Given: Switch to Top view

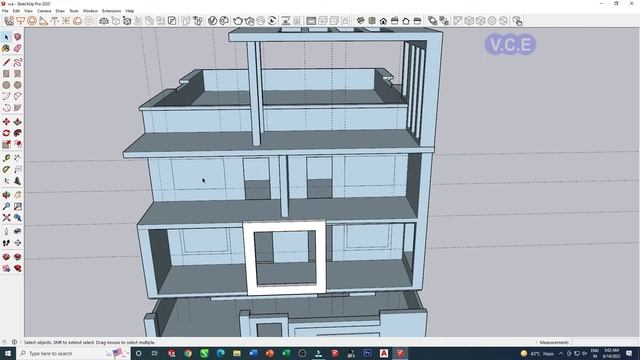Looking at the screenshot, I should [x=372, y=21].
